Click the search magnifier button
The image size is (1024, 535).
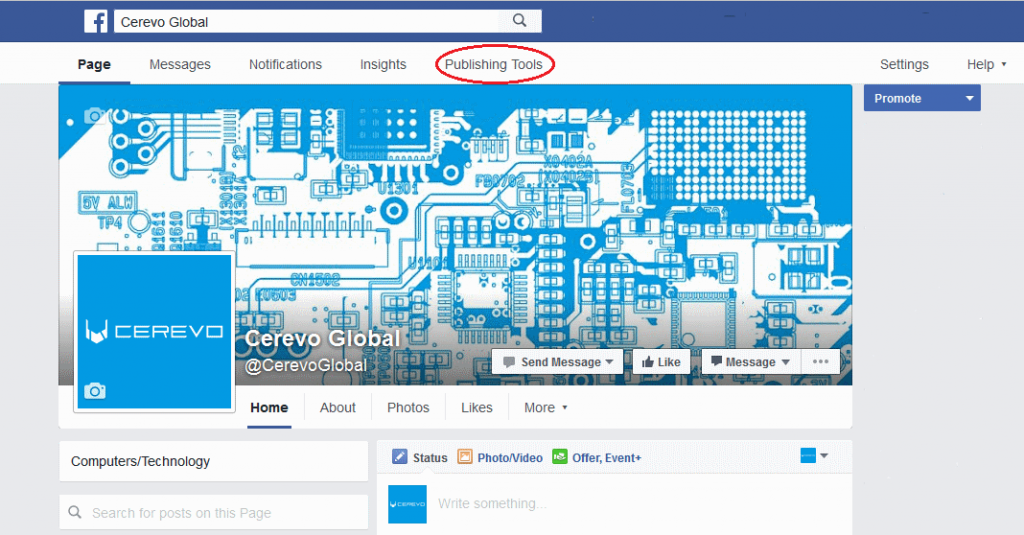click(x=519, y=21)
